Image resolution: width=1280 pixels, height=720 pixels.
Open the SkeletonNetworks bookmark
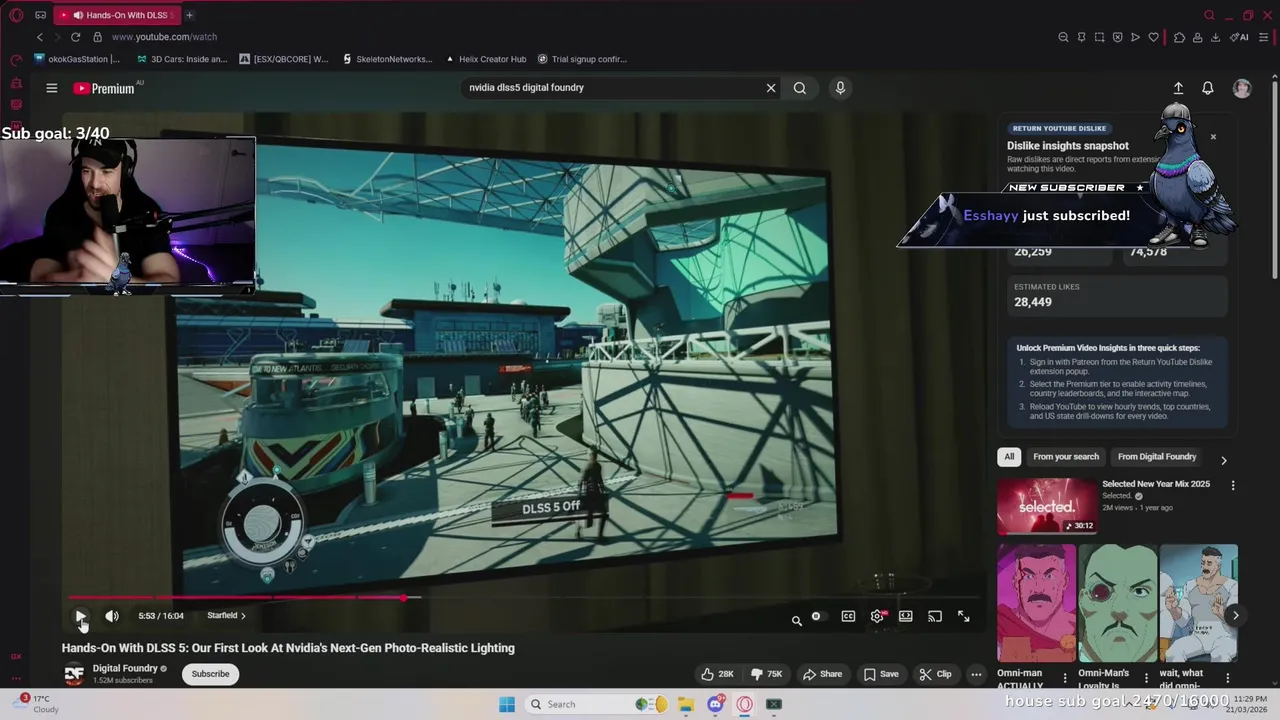pos(387,59)
